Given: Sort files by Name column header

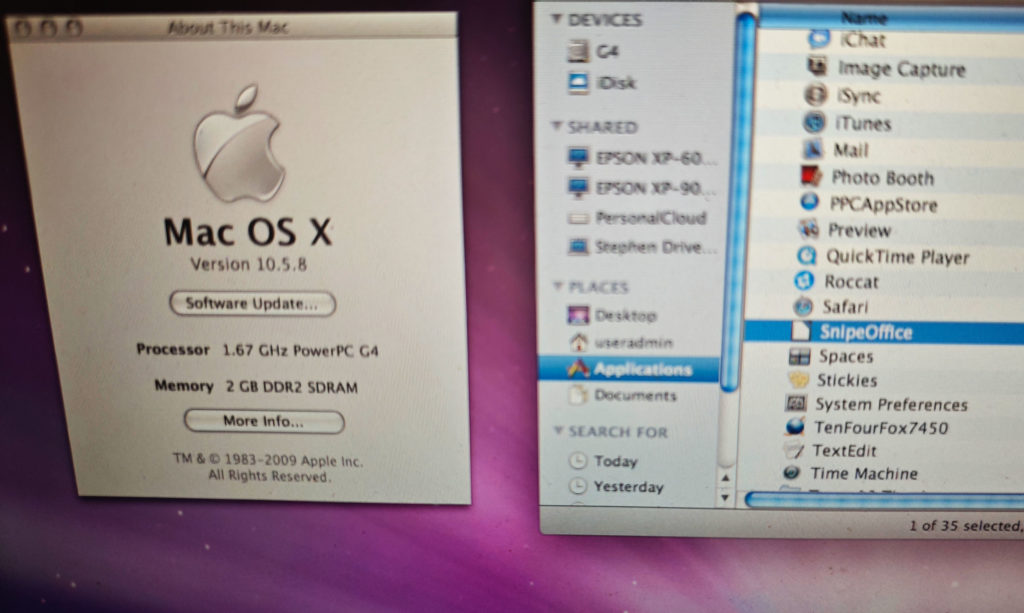Looking at the screenshot, I should [x=866, y=18].
